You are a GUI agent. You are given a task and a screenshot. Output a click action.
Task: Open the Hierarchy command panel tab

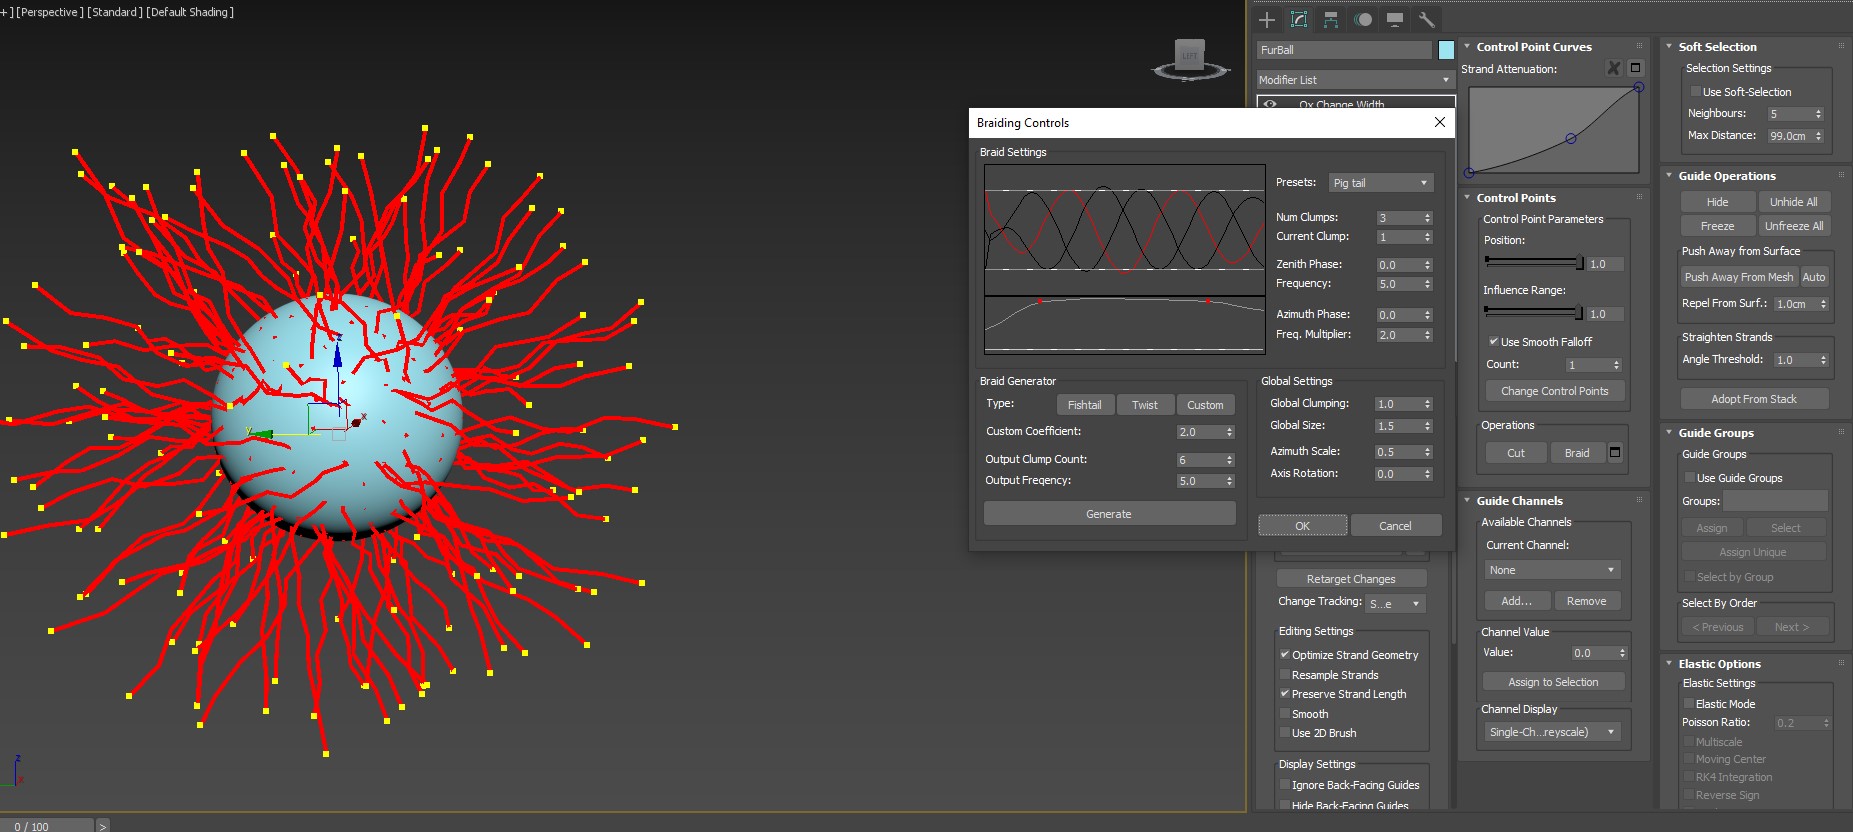(1331, 20)
